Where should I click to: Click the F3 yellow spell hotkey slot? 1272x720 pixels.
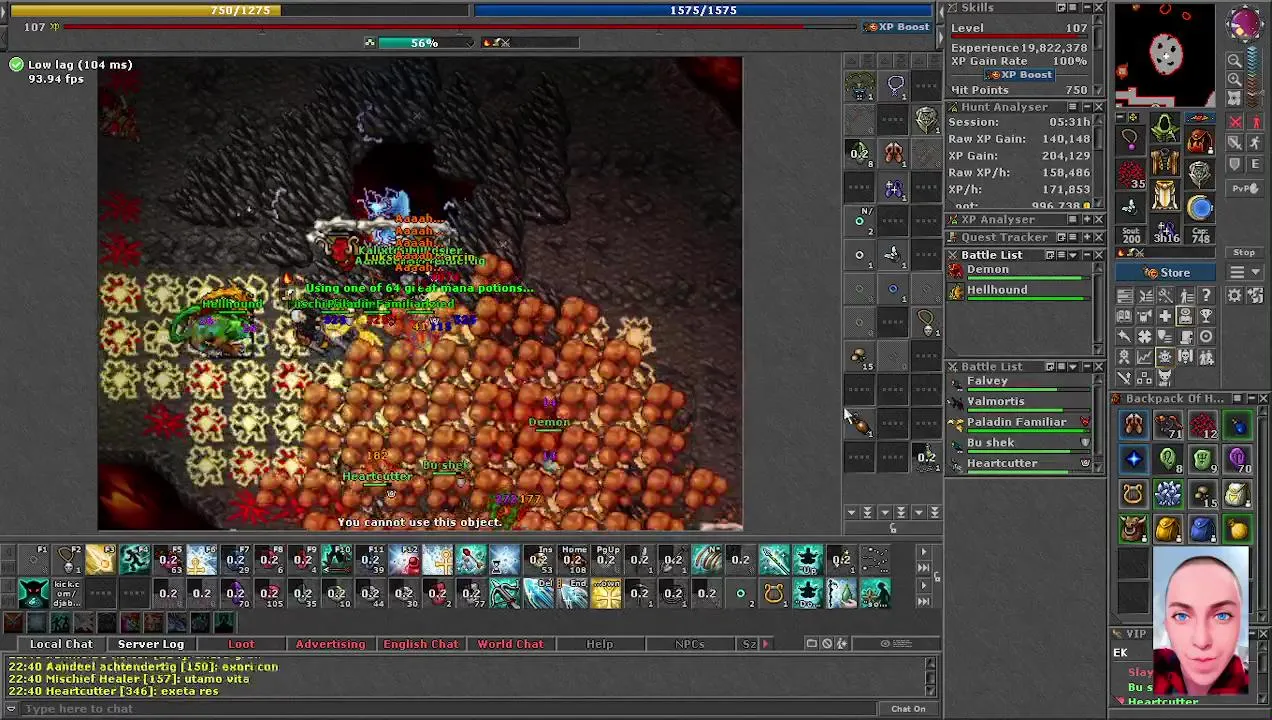pyautogui.click(x=100, y=560)
